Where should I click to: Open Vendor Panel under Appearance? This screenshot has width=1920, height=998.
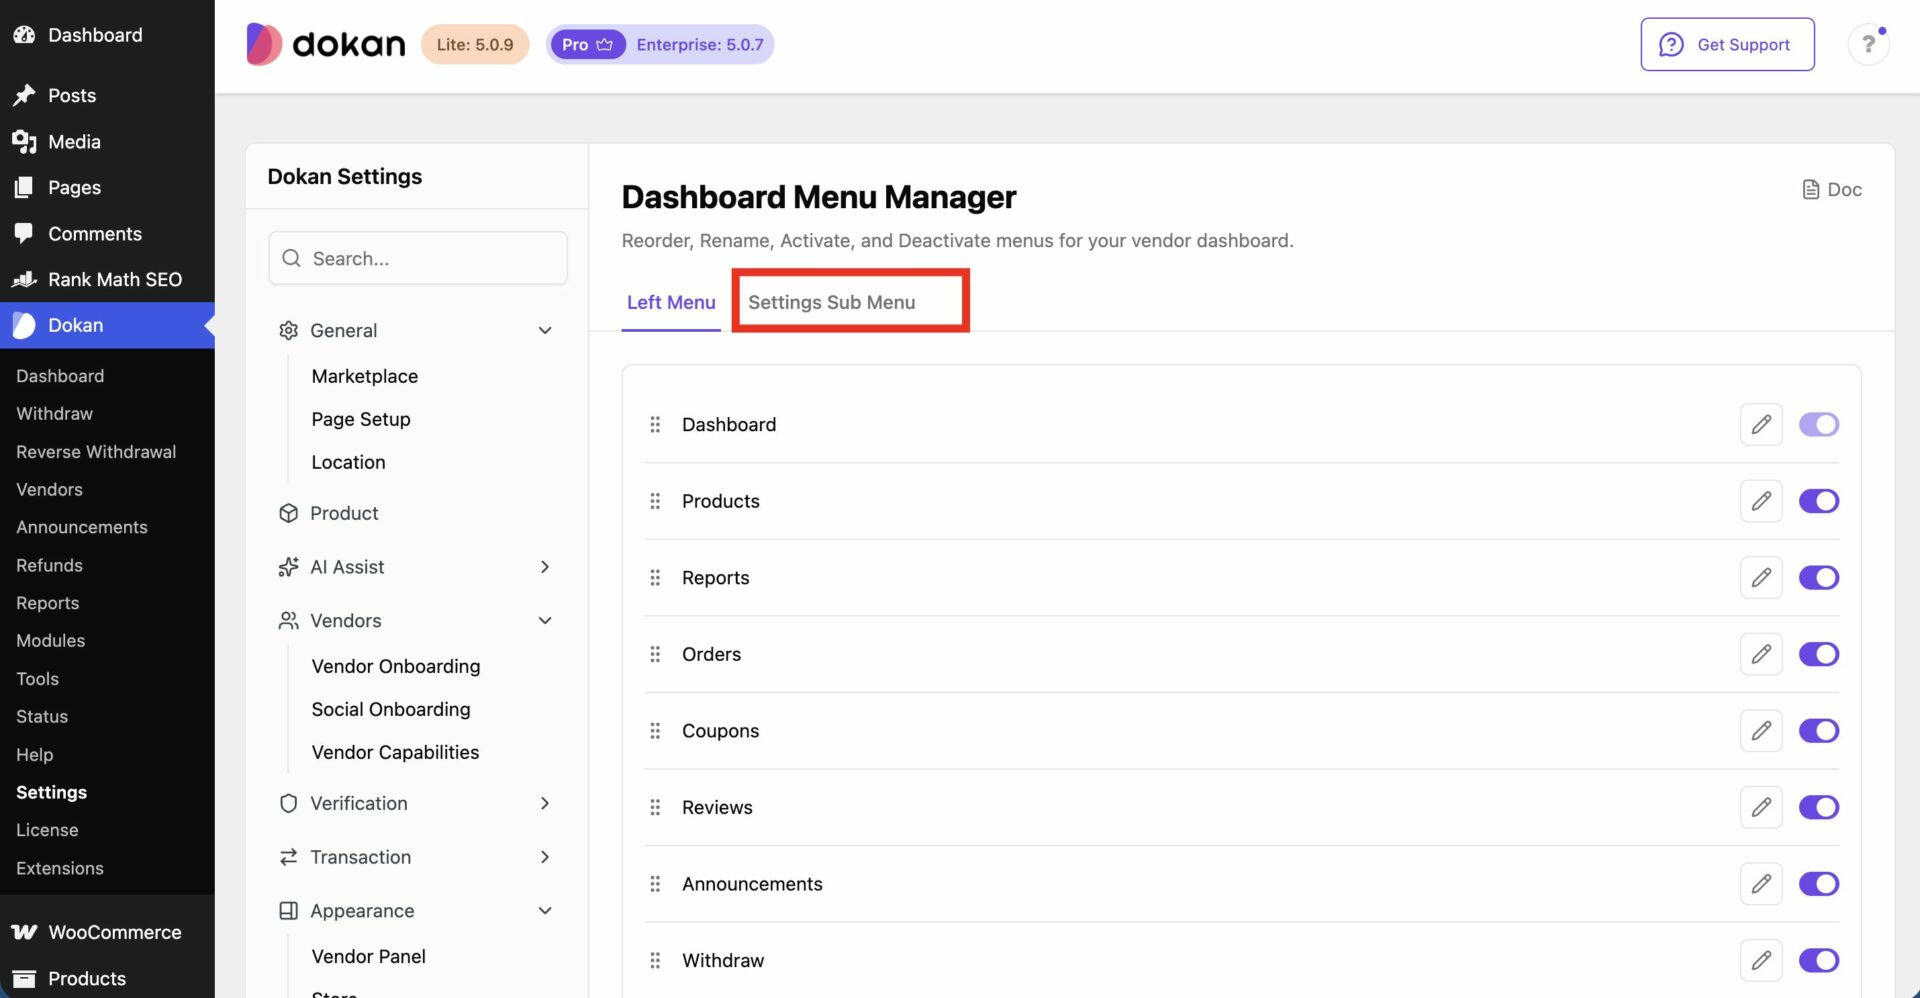pyautogui.click(x=368, y=956)
